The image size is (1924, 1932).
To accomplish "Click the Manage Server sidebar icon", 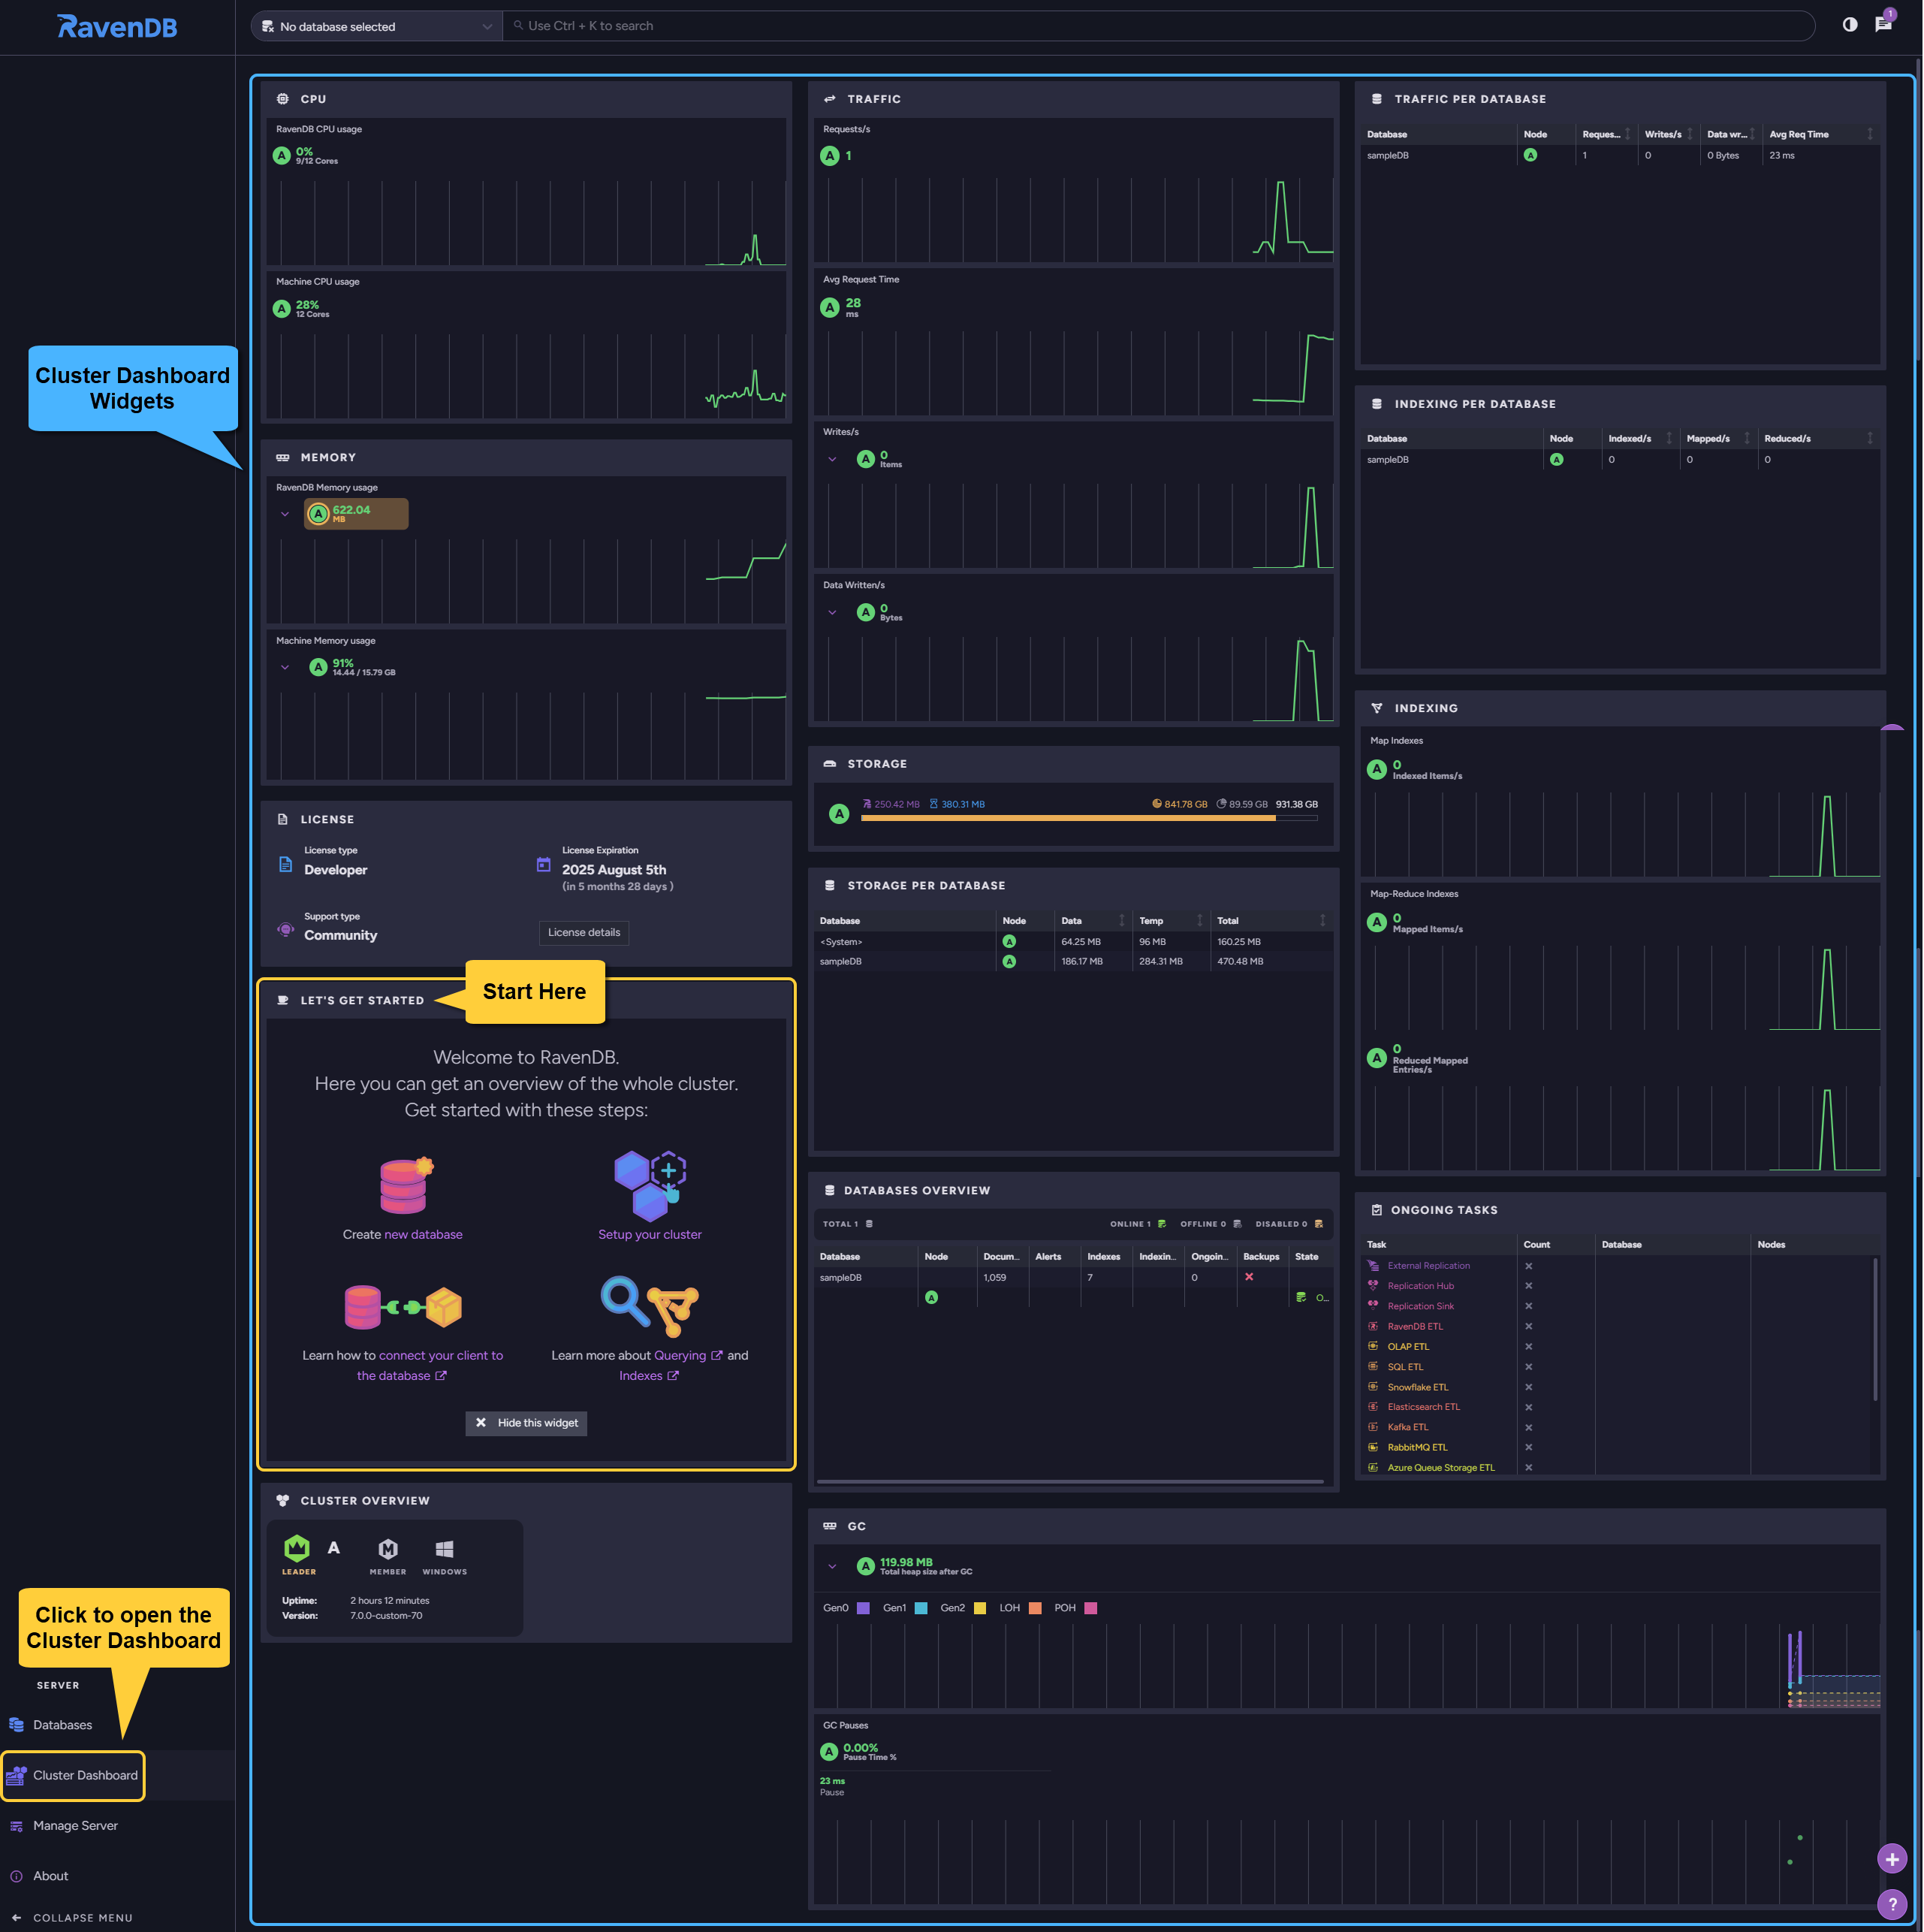I will click(x=16, y=1826).
